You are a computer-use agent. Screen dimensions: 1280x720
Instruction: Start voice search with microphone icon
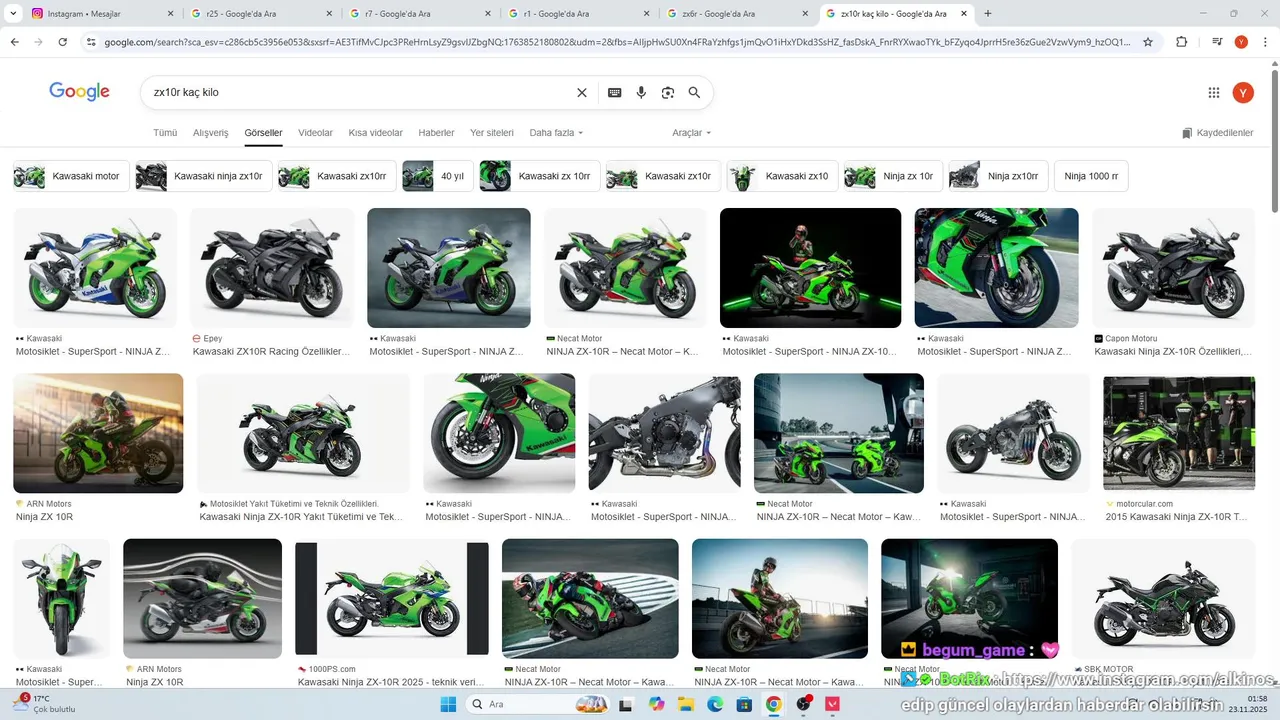[641, 92]
